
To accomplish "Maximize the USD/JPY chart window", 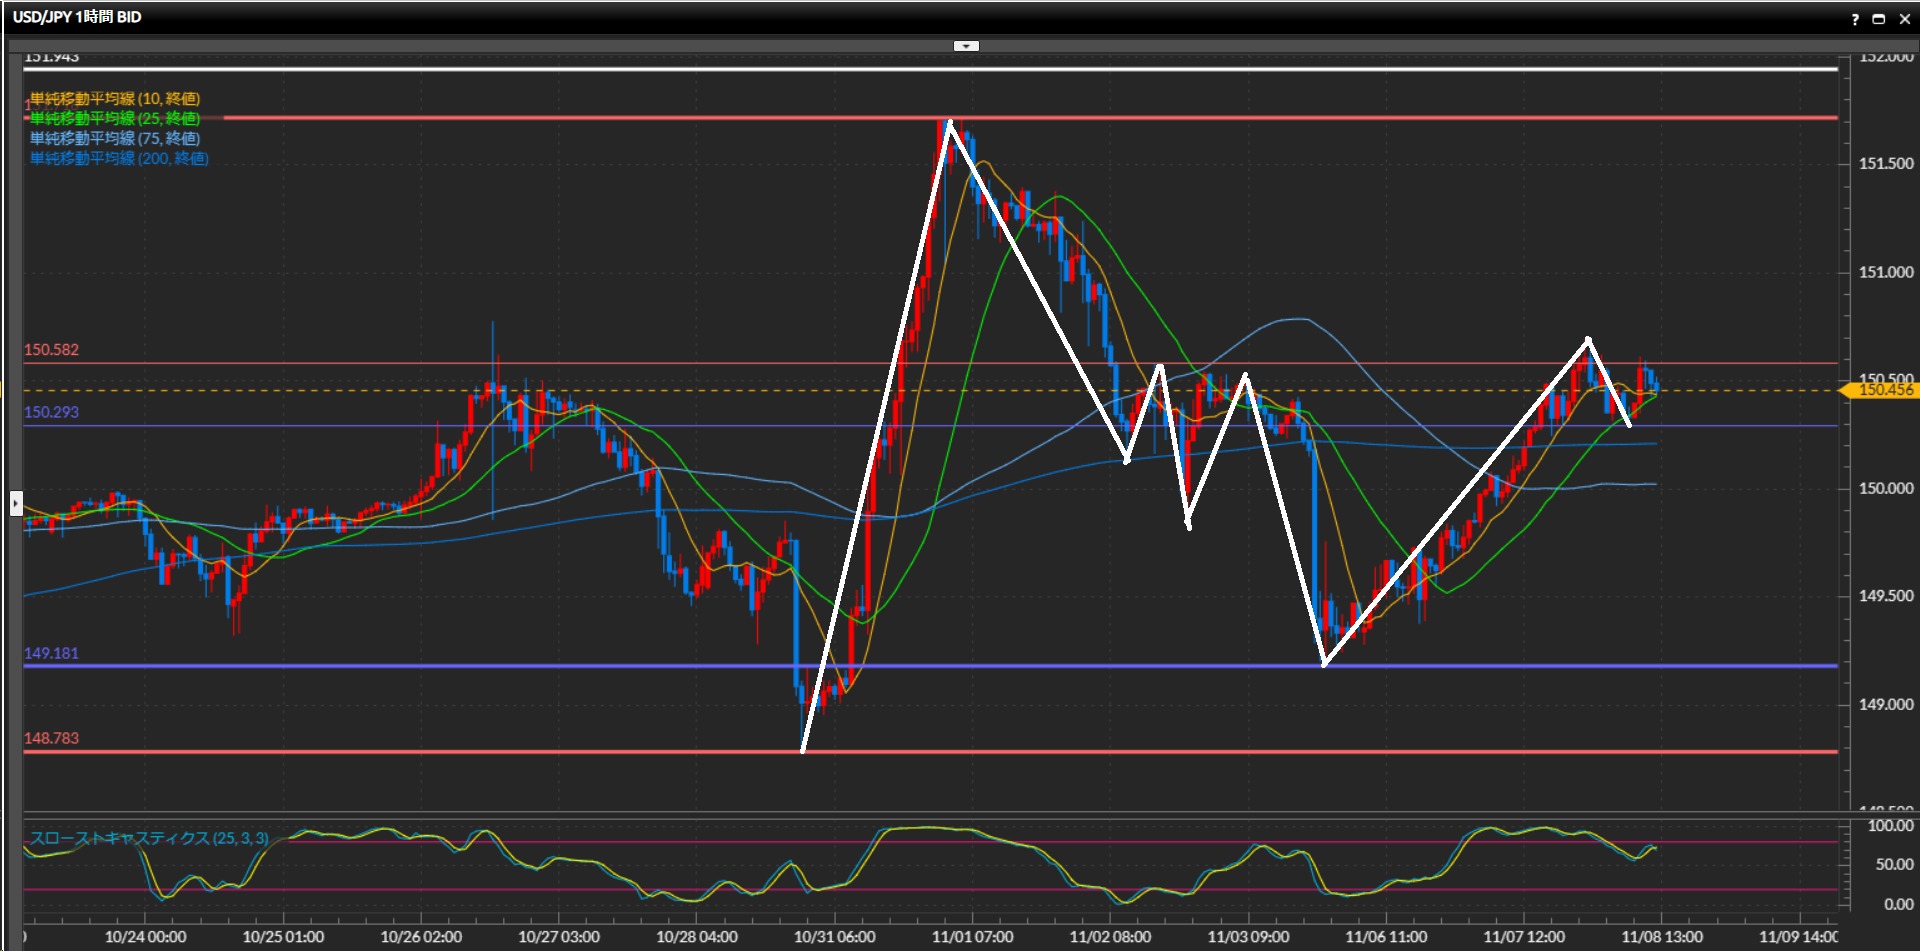I will [1879, 19].
